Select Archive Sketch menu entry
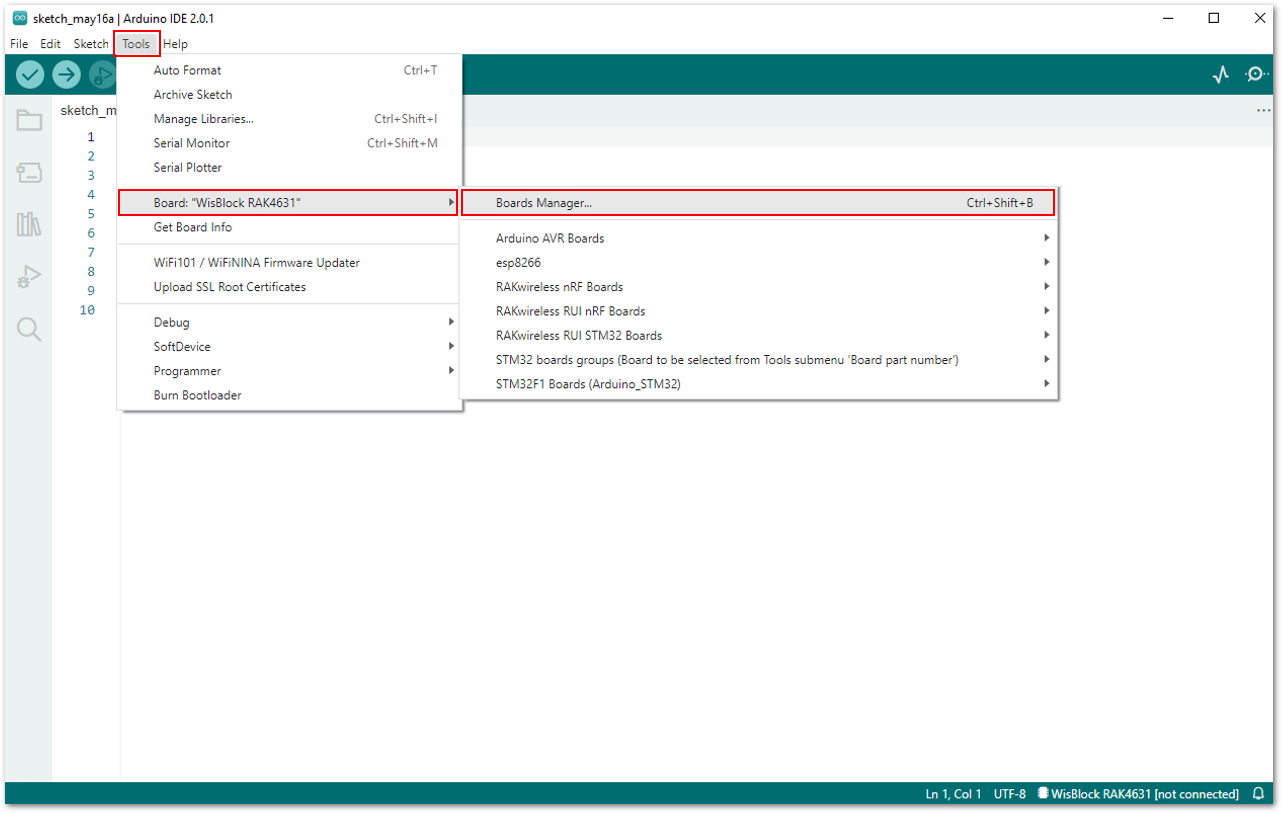 click(x=289, y=95)
